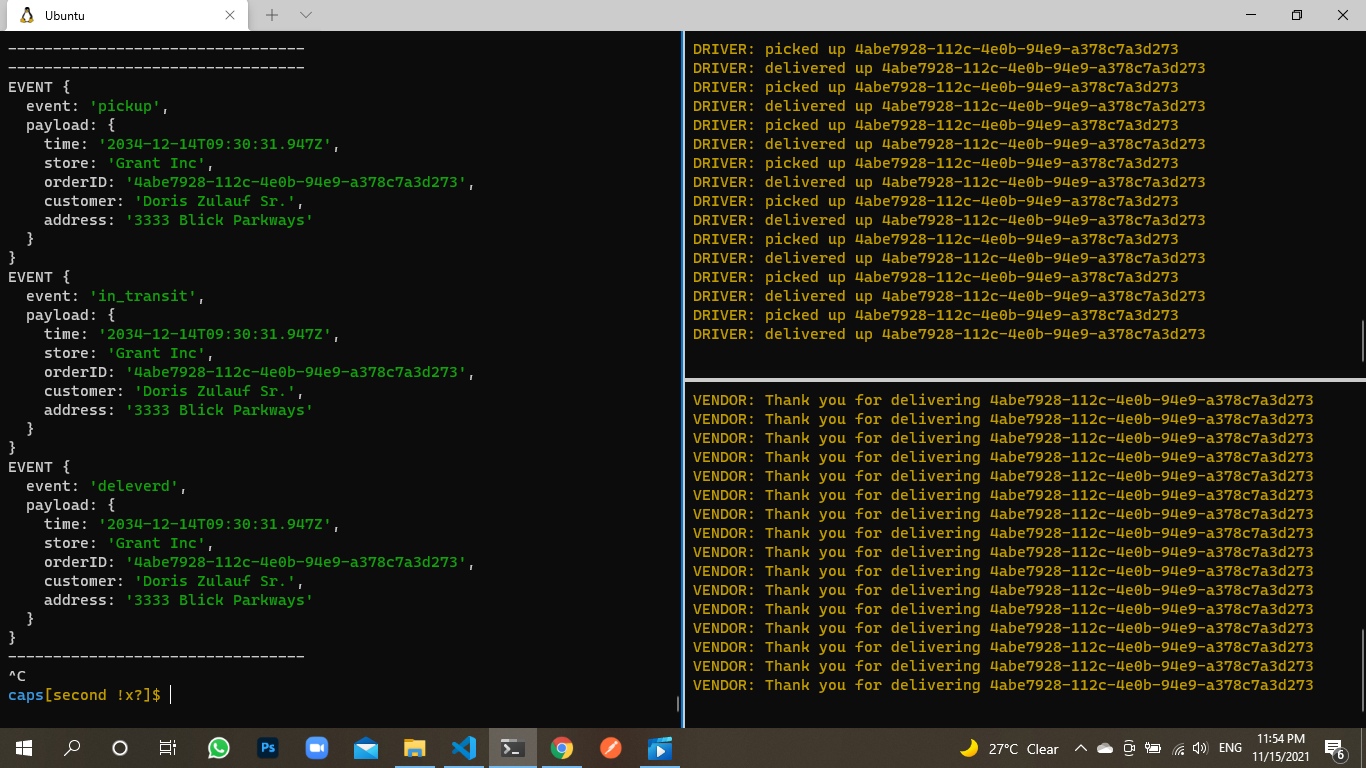1366x768 pixels.
Task: Close the Ubuntu tab
Action: click(x=230, y=15)
